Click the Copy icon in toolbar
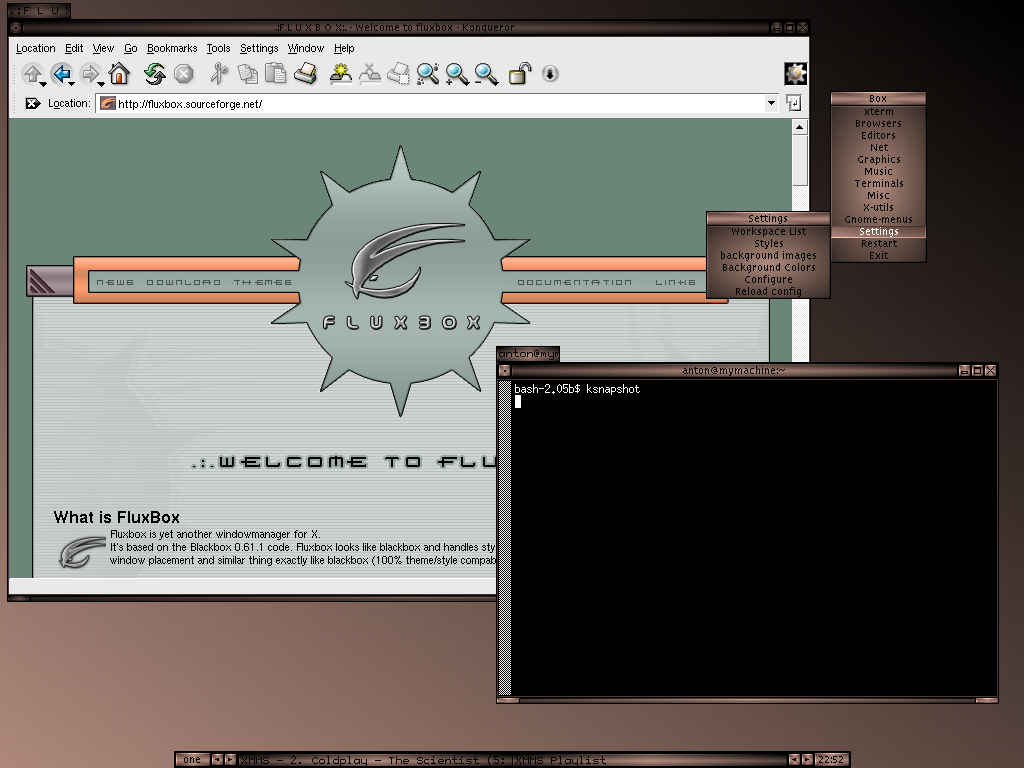The image size is (1024, 768). pos(248,74)
